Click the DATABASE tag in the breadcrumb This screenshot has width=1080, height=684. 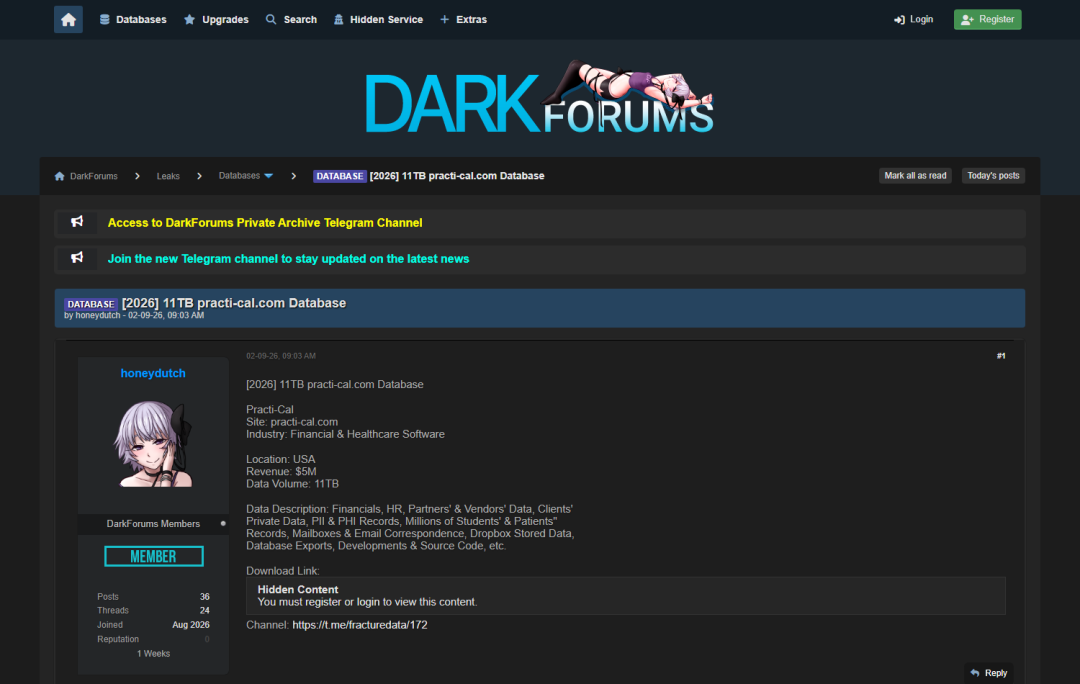pyautogui.click(x=340, y=176)
